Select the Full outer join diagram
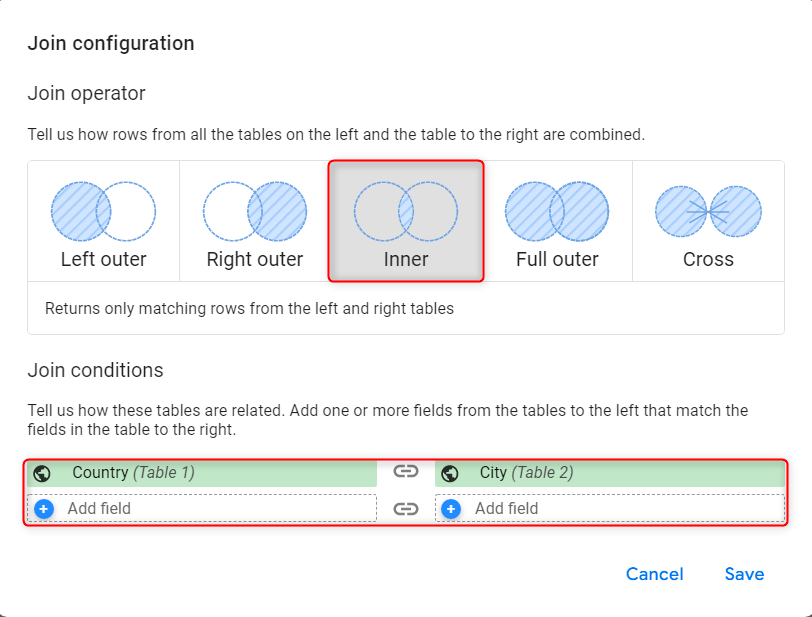Screen dimensions: 812x617 point(557,212)
